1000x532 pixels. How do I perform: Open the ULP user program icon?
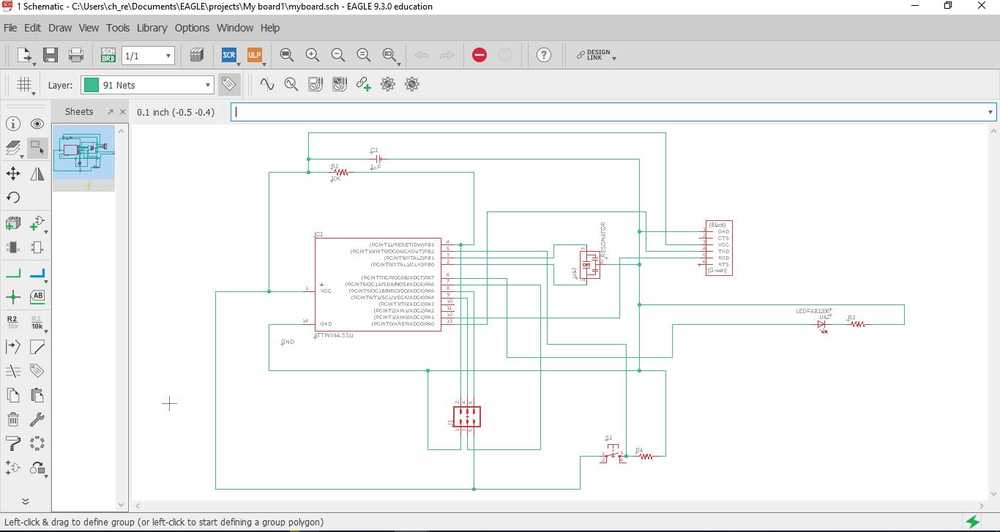254,55
